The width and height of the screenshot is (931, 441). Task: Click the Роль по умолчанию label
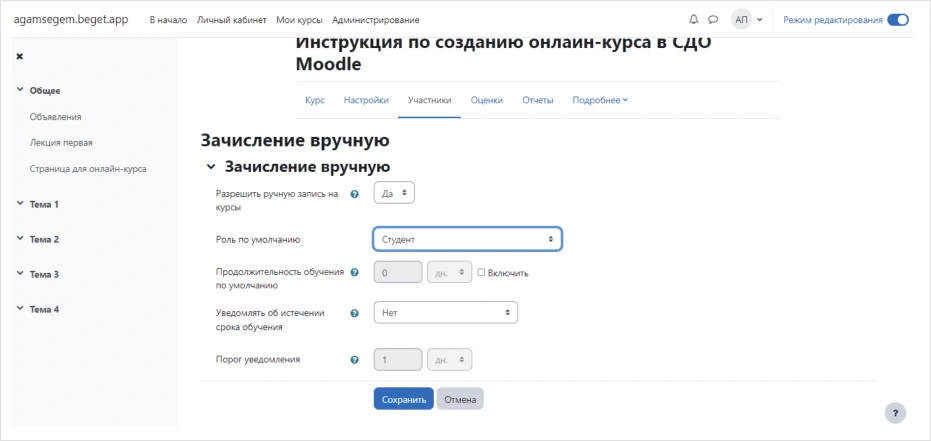tap(258, 240)
